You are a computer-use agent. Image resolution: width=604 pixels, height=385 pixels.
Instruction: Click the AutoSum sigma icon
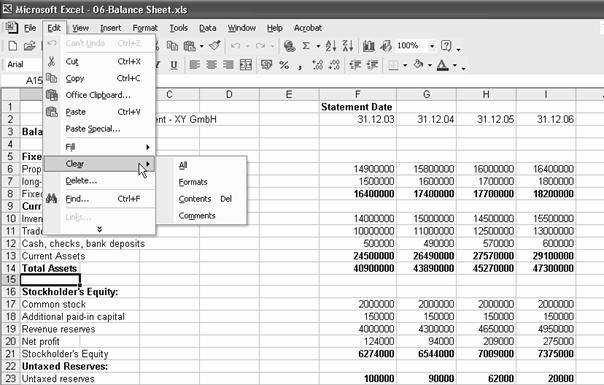(306, 46)
